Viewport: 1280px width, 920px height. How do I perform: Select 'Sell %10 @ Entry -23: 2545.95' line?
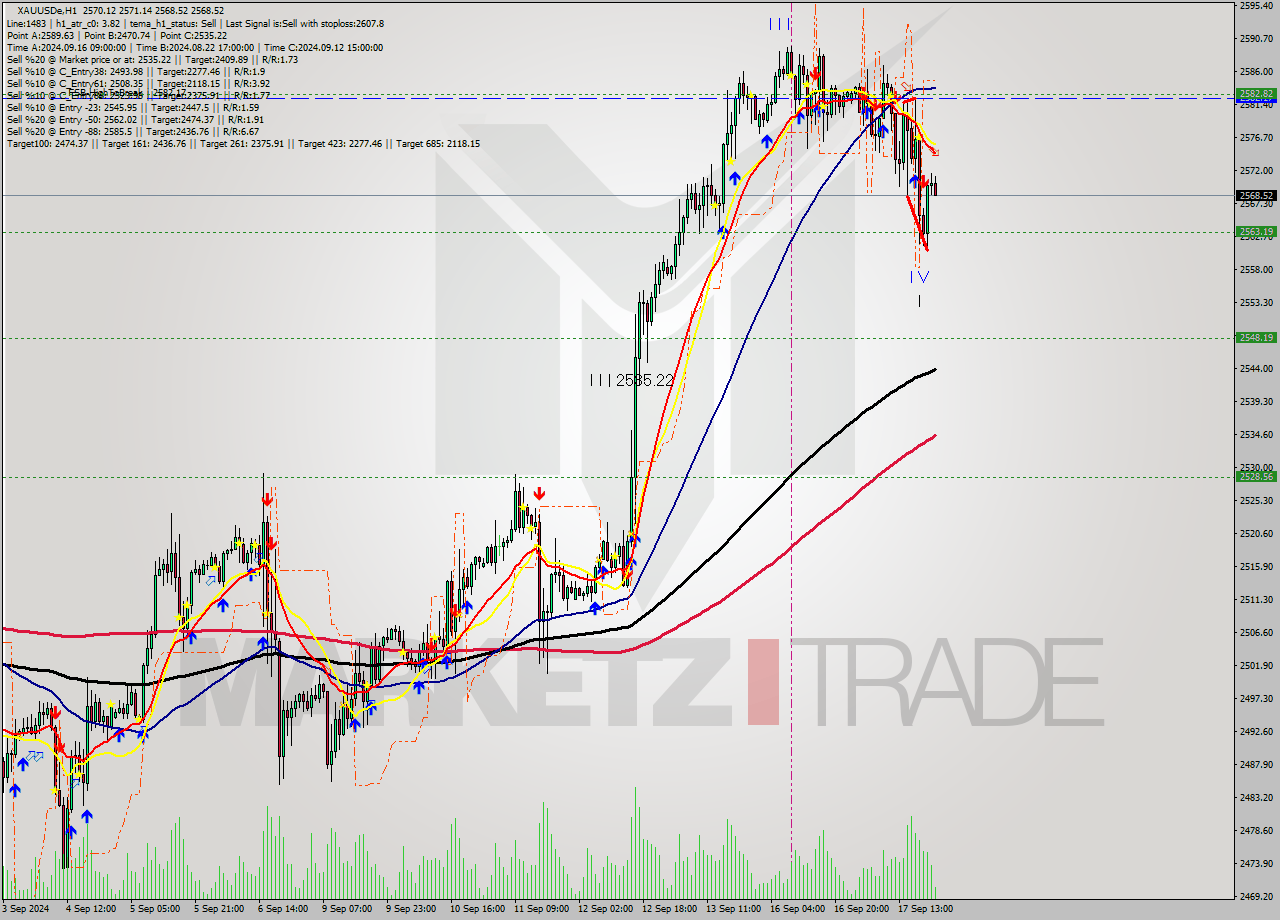tap(132, 107)
